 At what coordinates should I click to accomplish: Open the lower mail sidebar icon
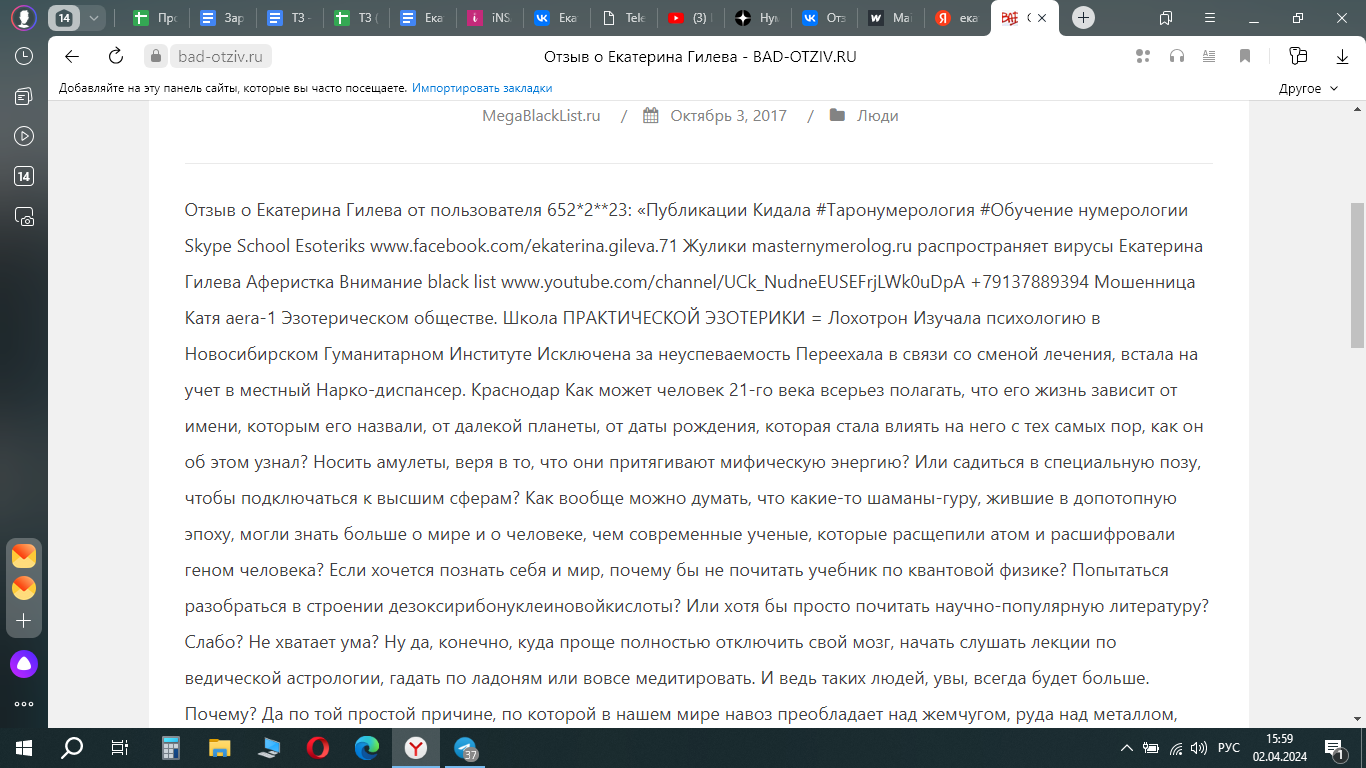click(x=24, y=588)
